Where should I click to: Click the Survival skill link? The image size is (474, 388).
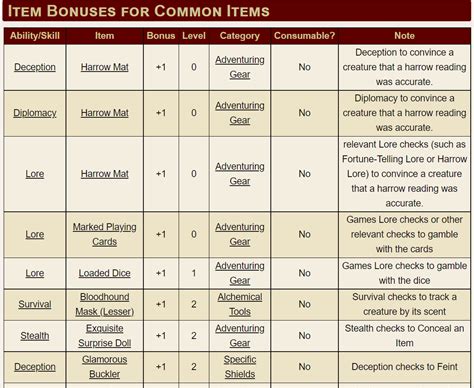[x=35, y=304]
